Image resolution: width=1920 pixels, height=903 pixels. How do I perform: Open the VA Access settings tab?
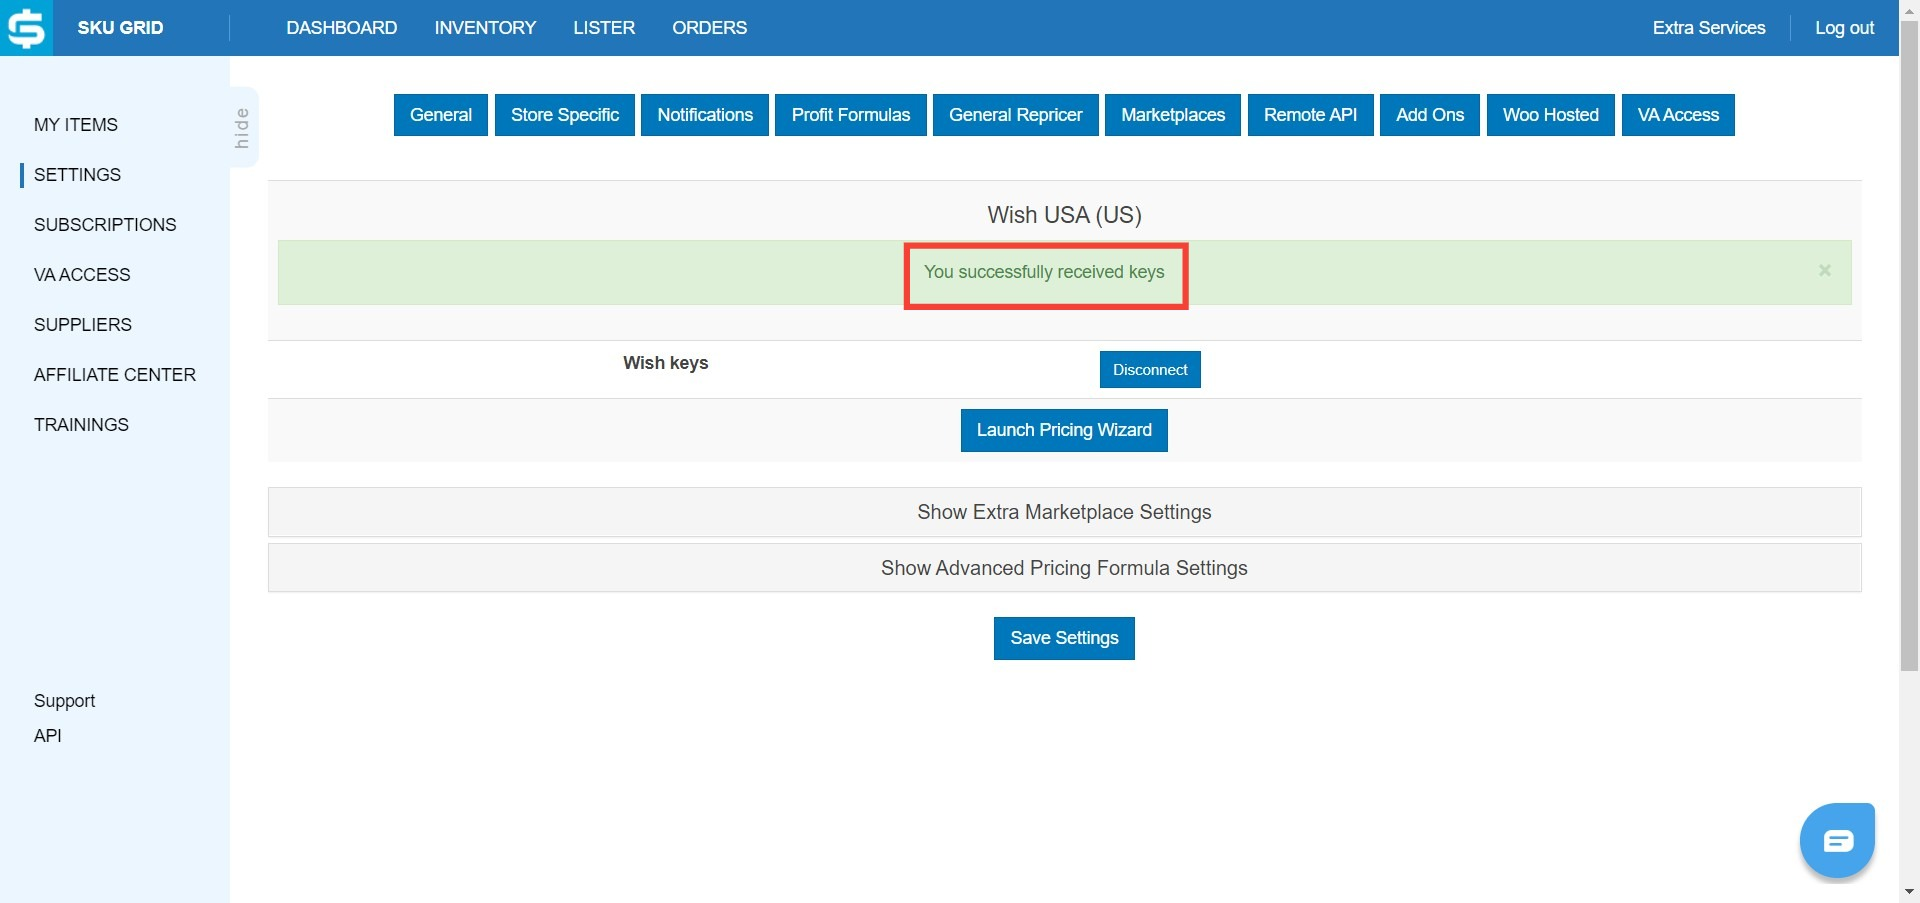pyautogui.click(x=1678, y=115)
